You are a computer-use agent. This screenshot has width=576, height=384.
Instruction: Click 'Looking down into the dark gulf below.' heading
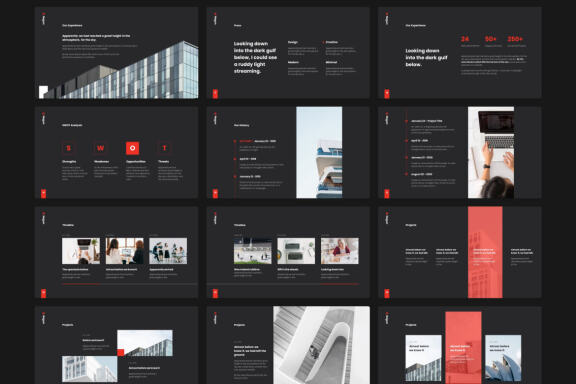coord(426,57)
